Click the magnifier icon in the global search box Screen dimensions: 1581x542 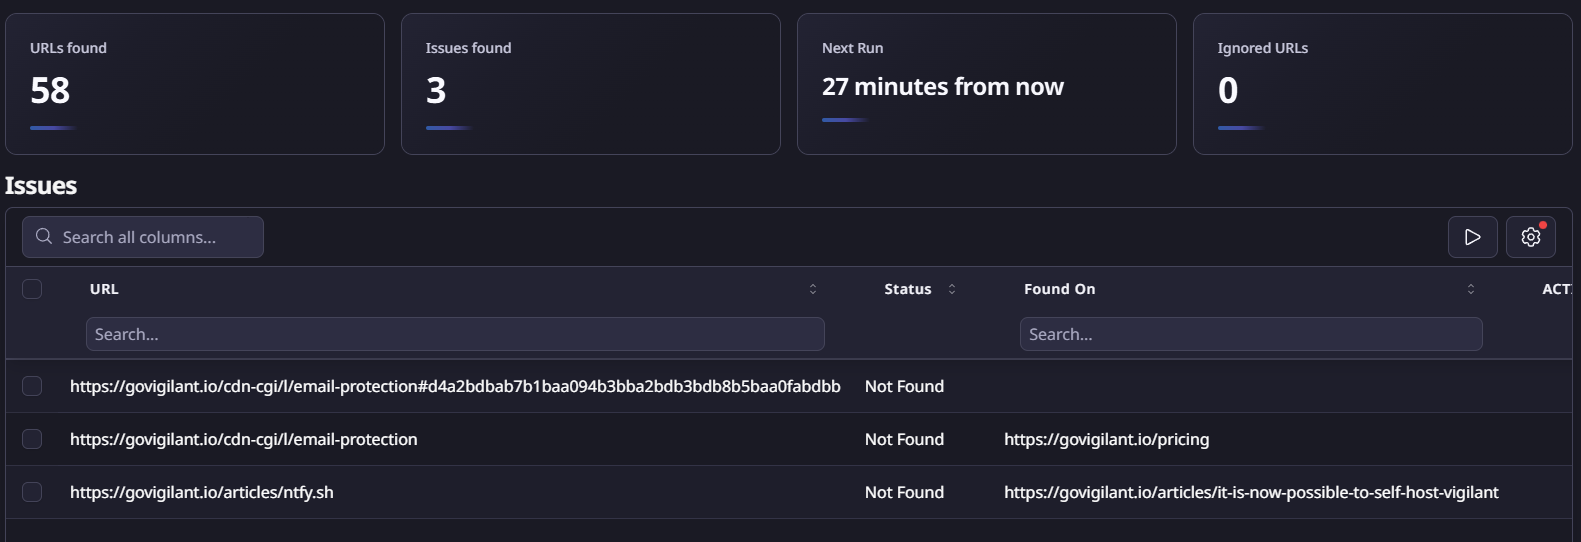coord(44,237)
